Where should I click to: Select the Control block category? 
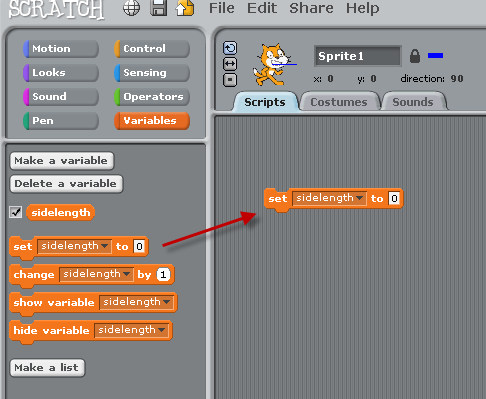click(x=152, y=49)
